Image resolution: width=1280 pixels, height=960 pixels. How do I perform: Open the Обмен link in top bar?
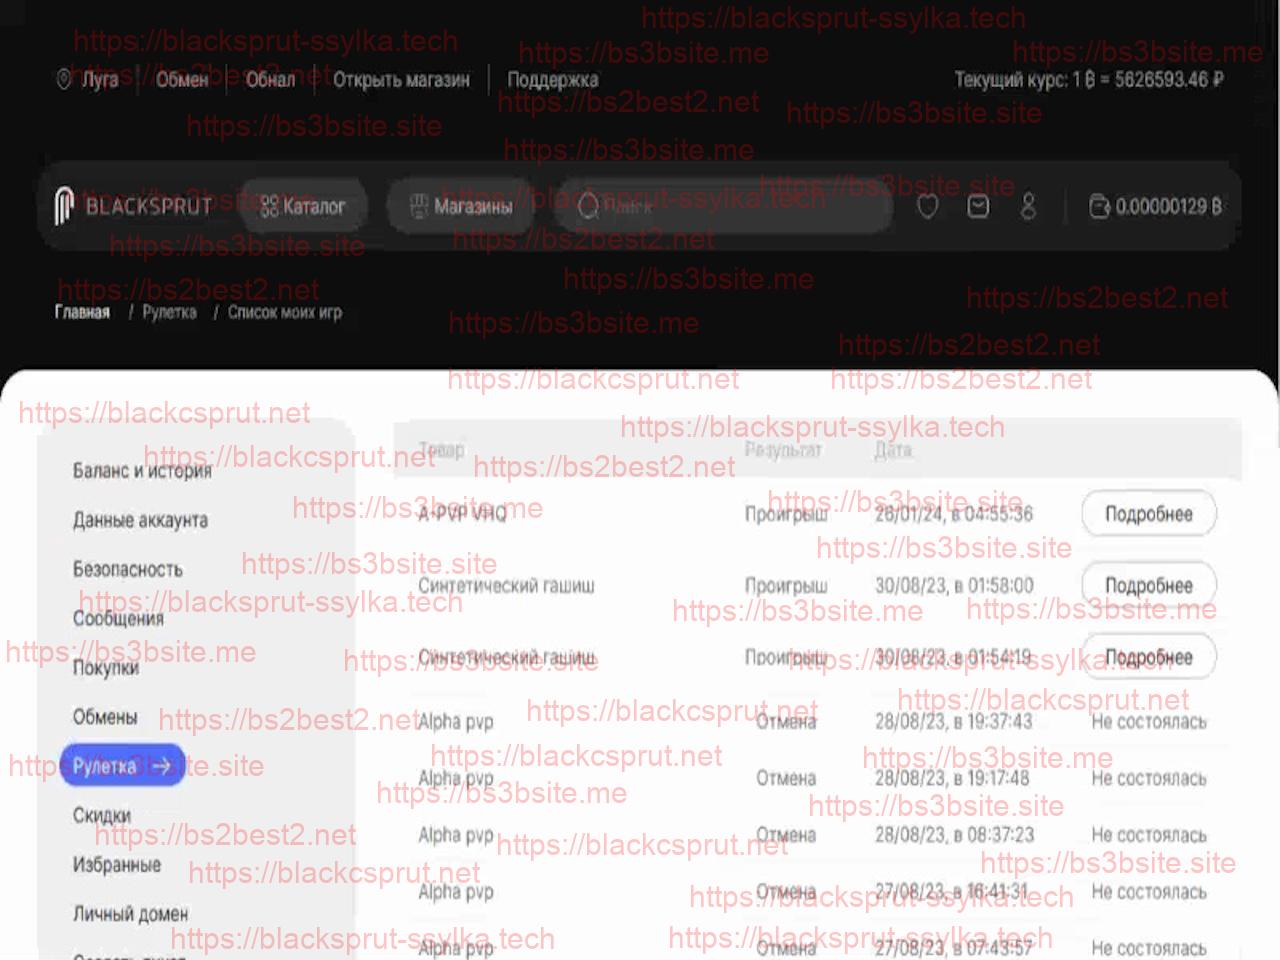pos(182,79)
